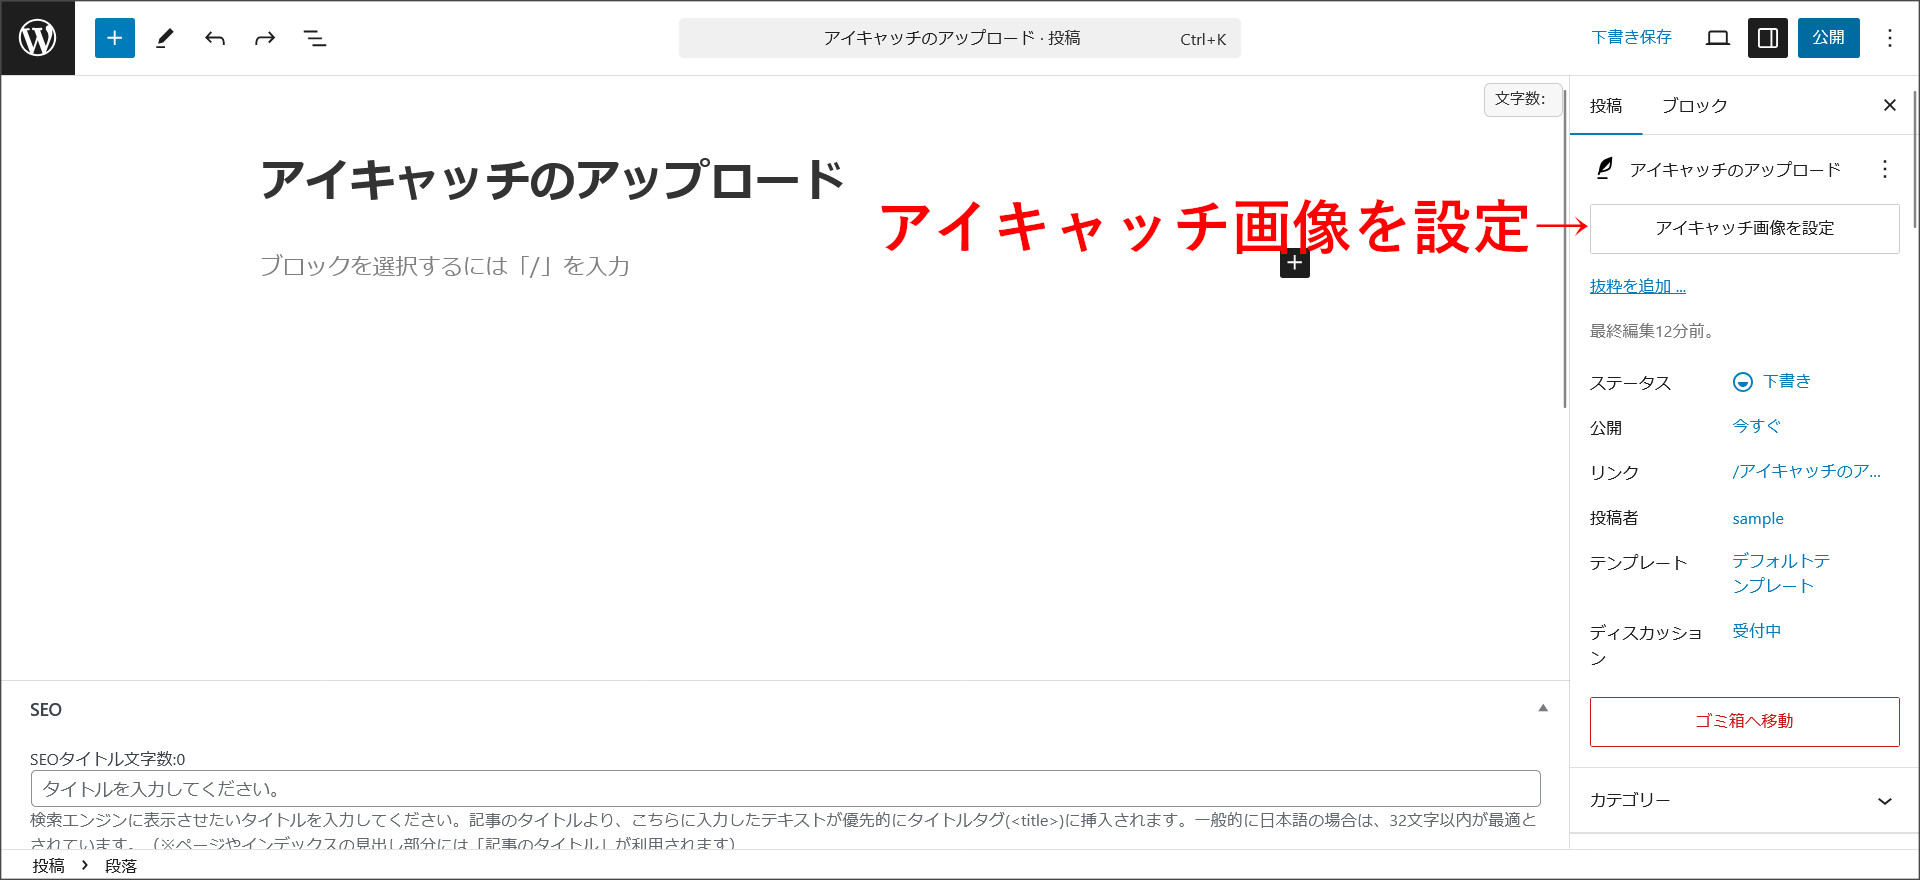Switch to the 投稿 tab
The height and width of the screenshot is (880, 1920).
click(x=1606, y=106)
